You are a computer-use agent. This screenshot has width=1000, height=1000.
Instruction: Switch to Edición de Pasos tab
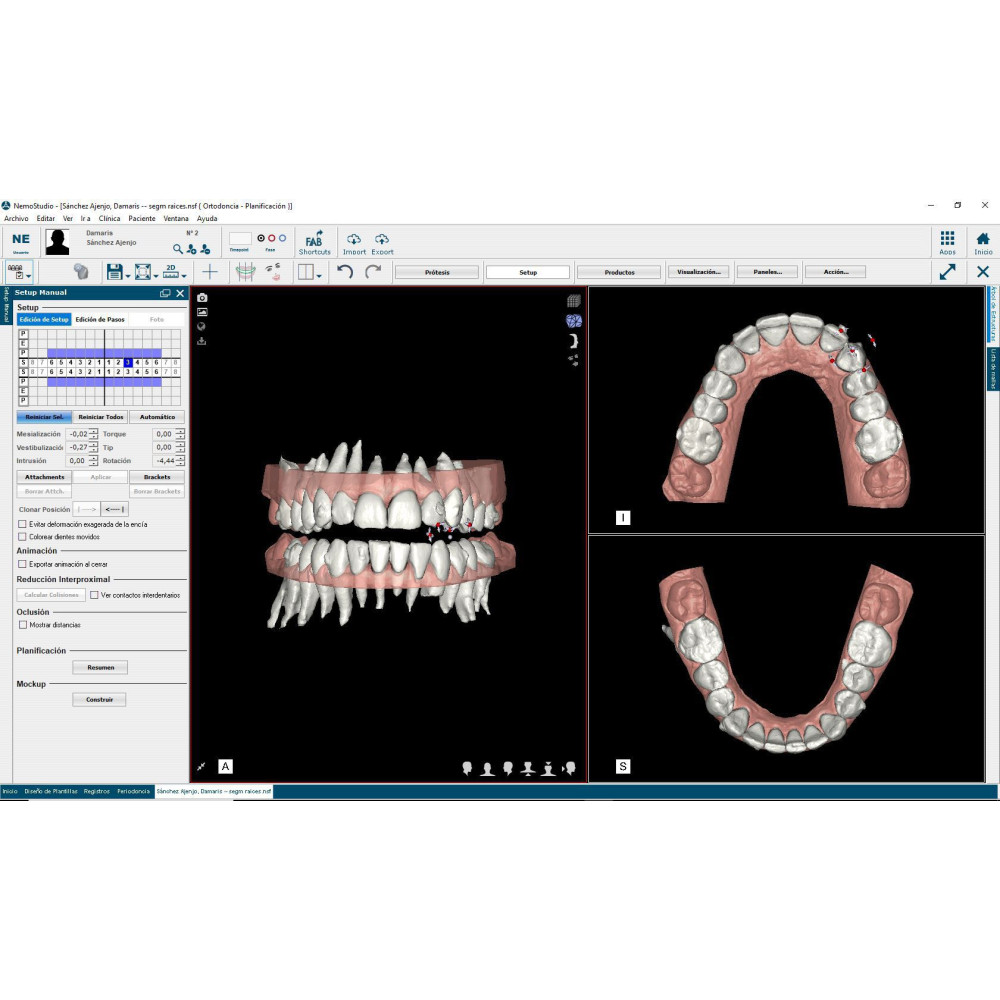(x=100, y=320)
